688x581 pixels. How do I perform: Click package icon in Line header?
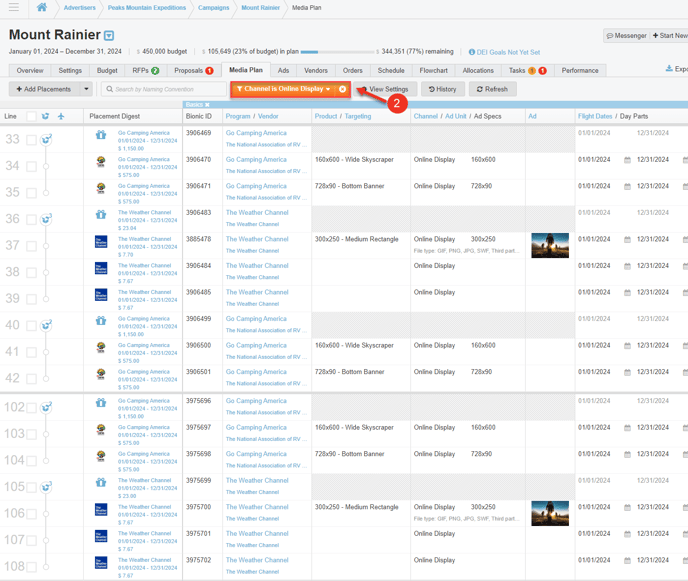[45, 116]
